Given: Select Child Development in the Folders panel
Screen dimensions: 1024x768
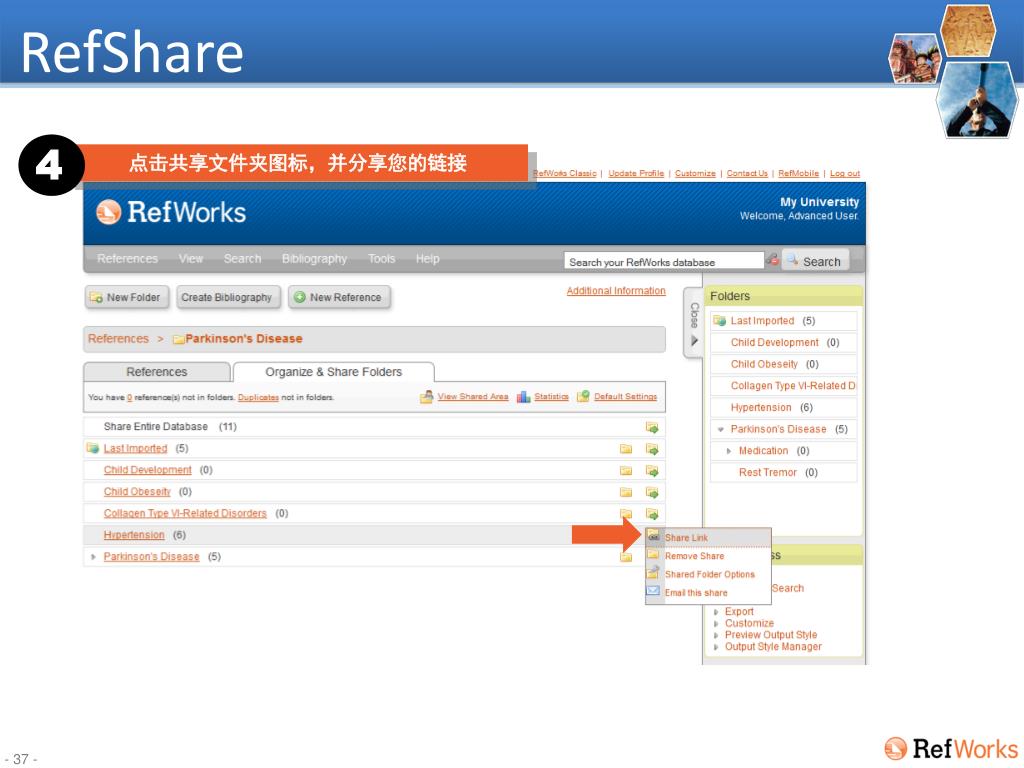Looking at the screenshot, I should pyautogui.click(x=775, y=342).
